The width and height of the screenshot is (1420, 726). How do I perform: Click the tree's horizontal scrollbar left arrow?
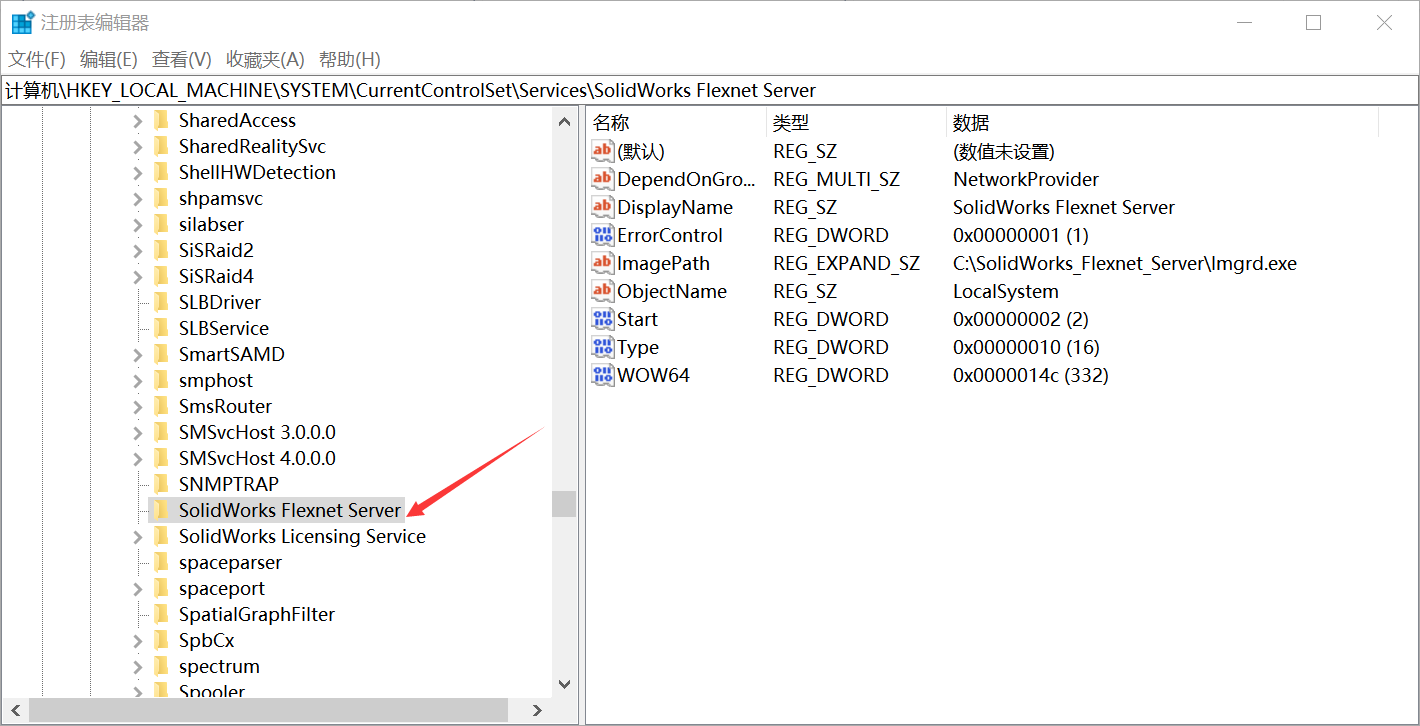tap(15, 710)
